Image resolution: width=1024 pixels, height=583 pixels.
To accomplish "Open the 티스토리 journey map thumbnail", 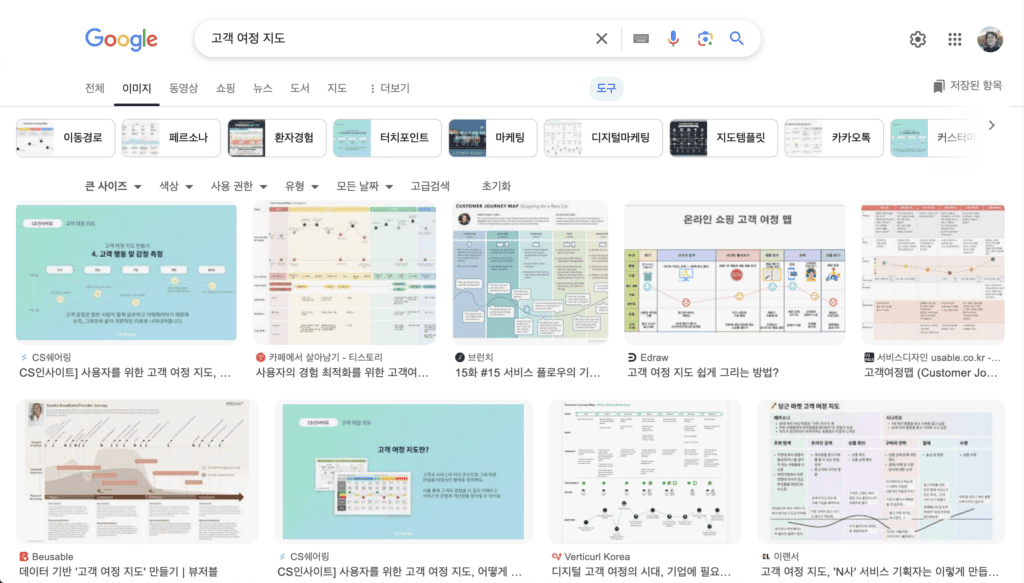I will (344, 272).
